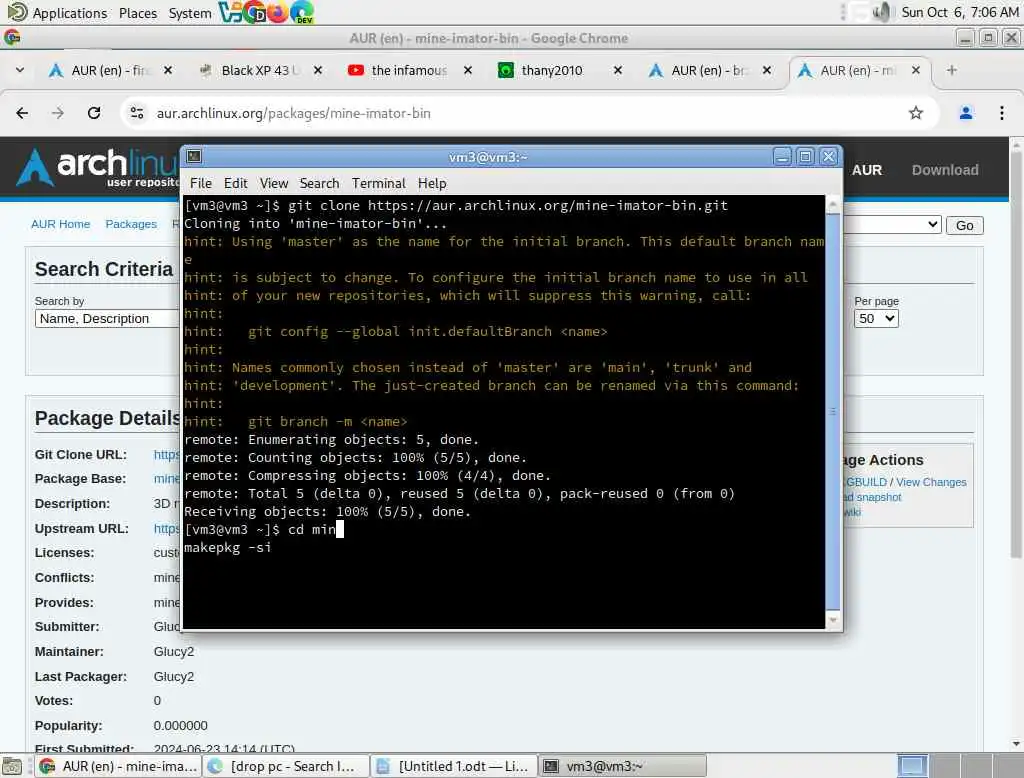Click Maintainer value 'Glucy2'

[x=173, y=651]
